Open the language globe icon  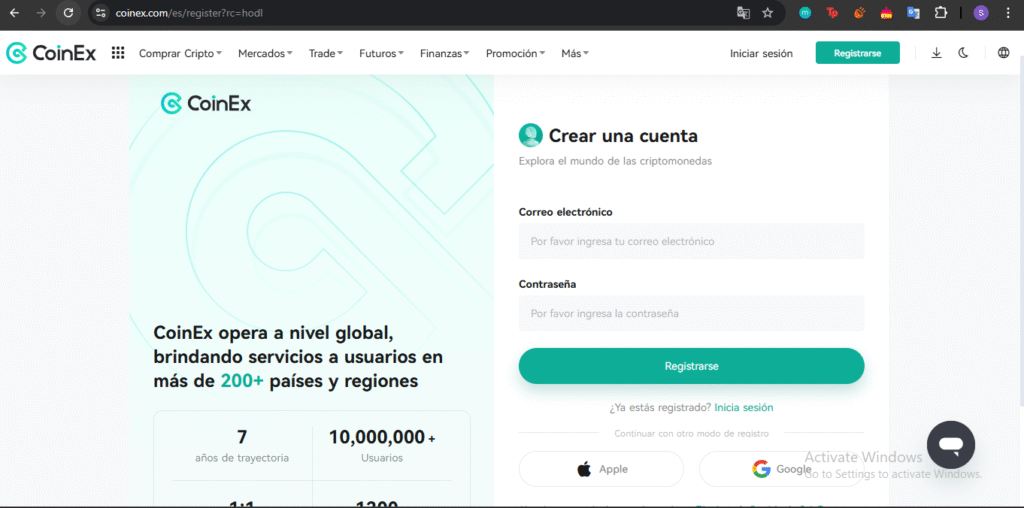[x=1004, y=54]
